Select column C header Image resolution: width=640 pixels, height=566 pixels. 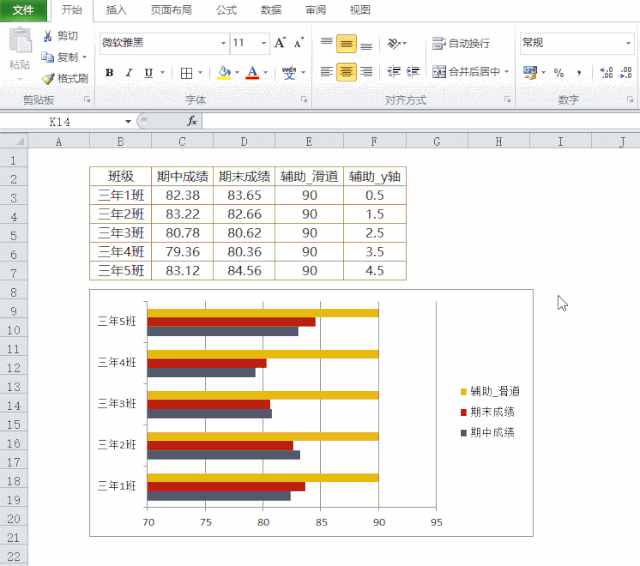pyautogui.click(x=182, y=142)
